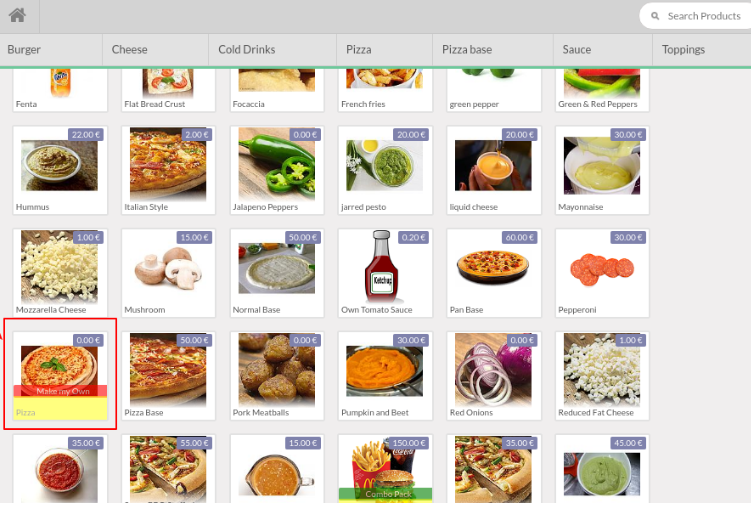Add Hummus product to order

[60, 170]
